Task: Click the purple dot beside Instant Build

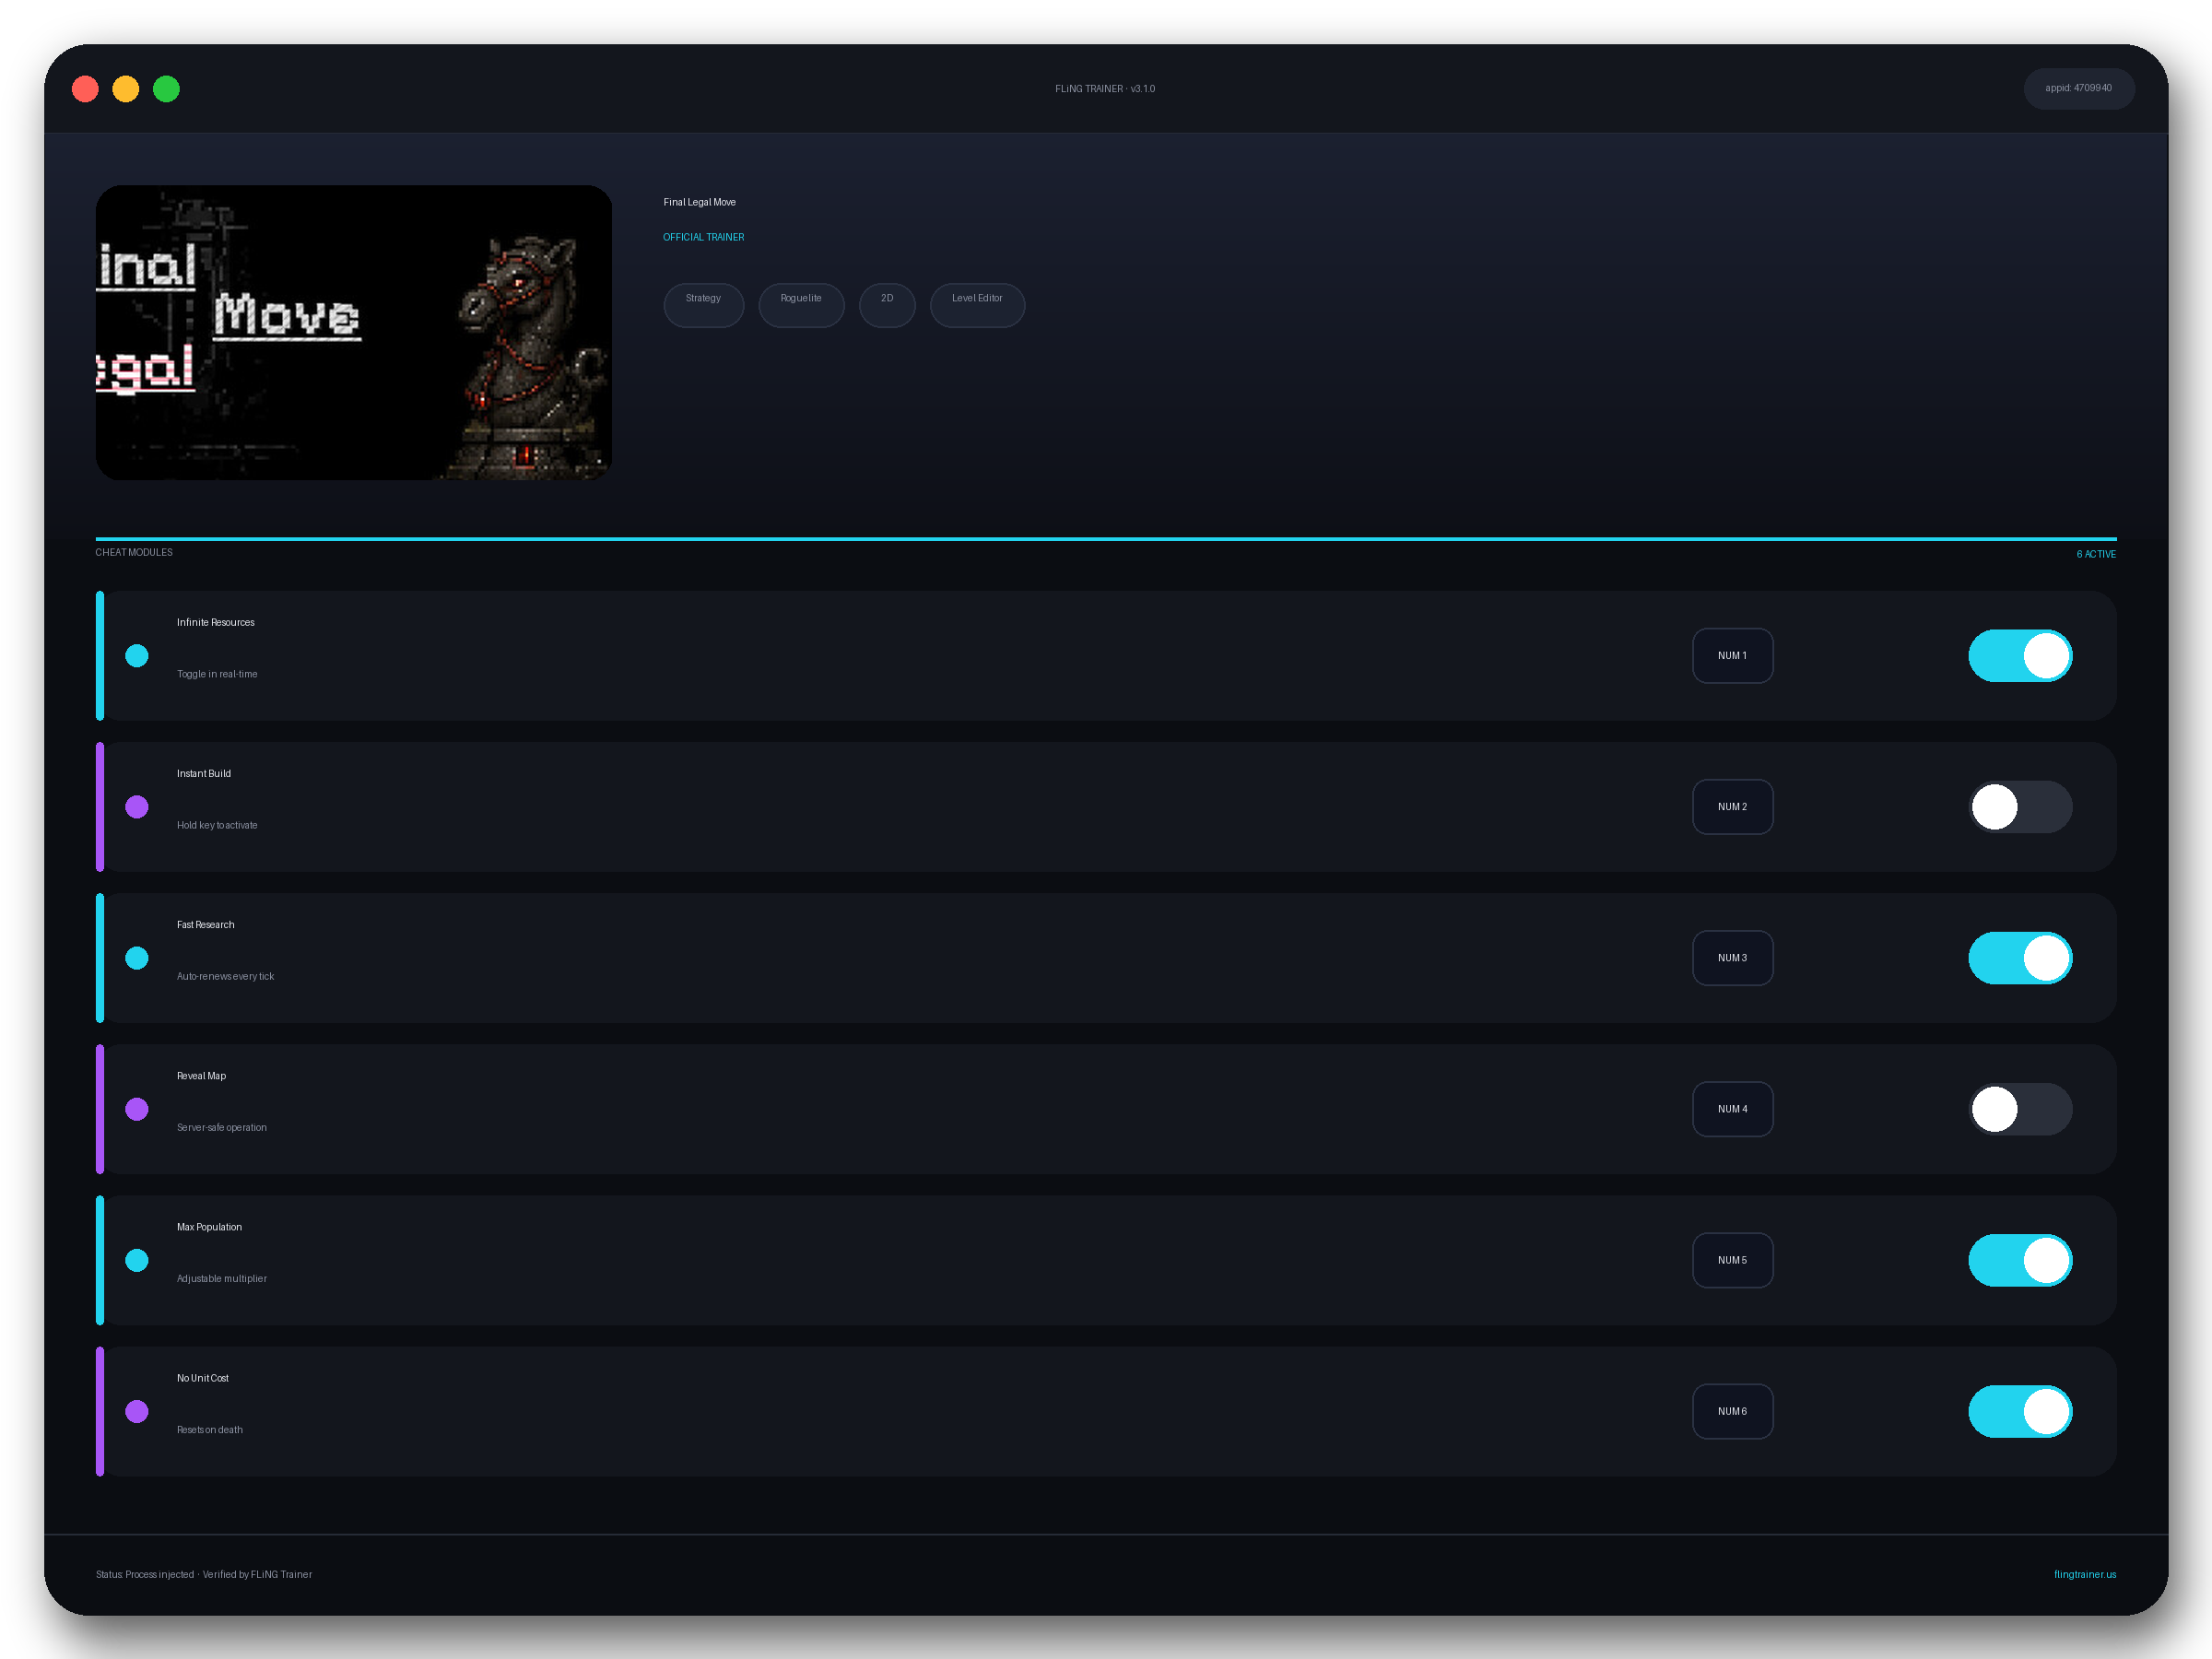Action: 137,807
